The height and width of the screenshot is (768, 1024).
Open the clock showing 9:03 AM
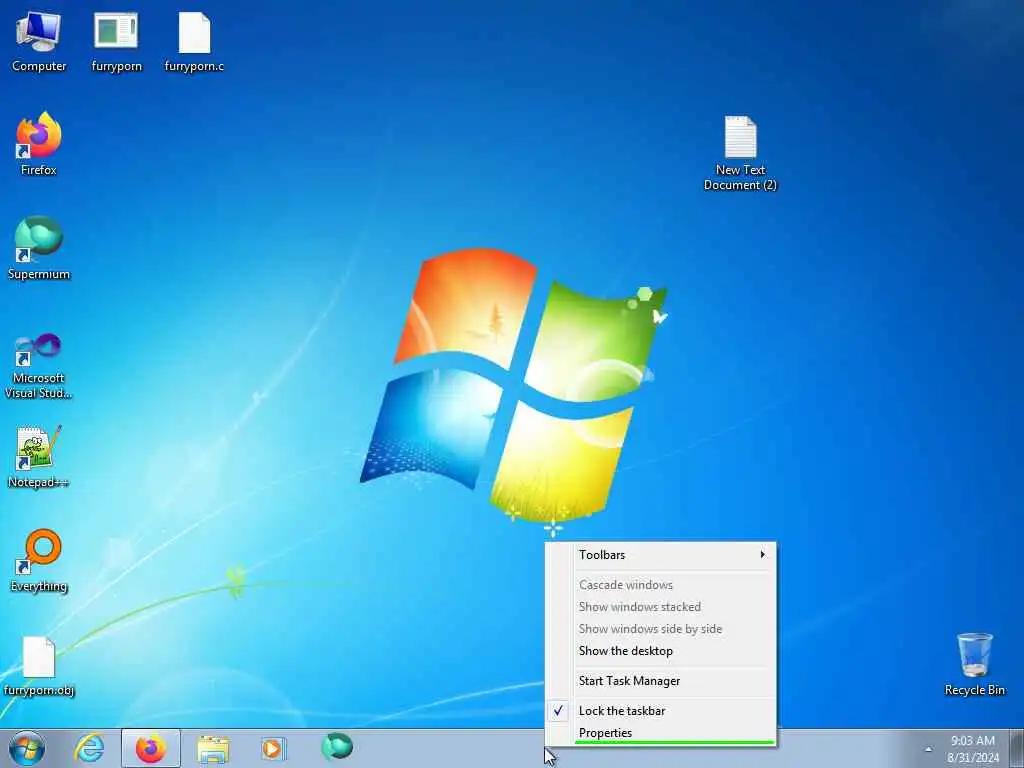pyautogui.click(x=972, y=749)
